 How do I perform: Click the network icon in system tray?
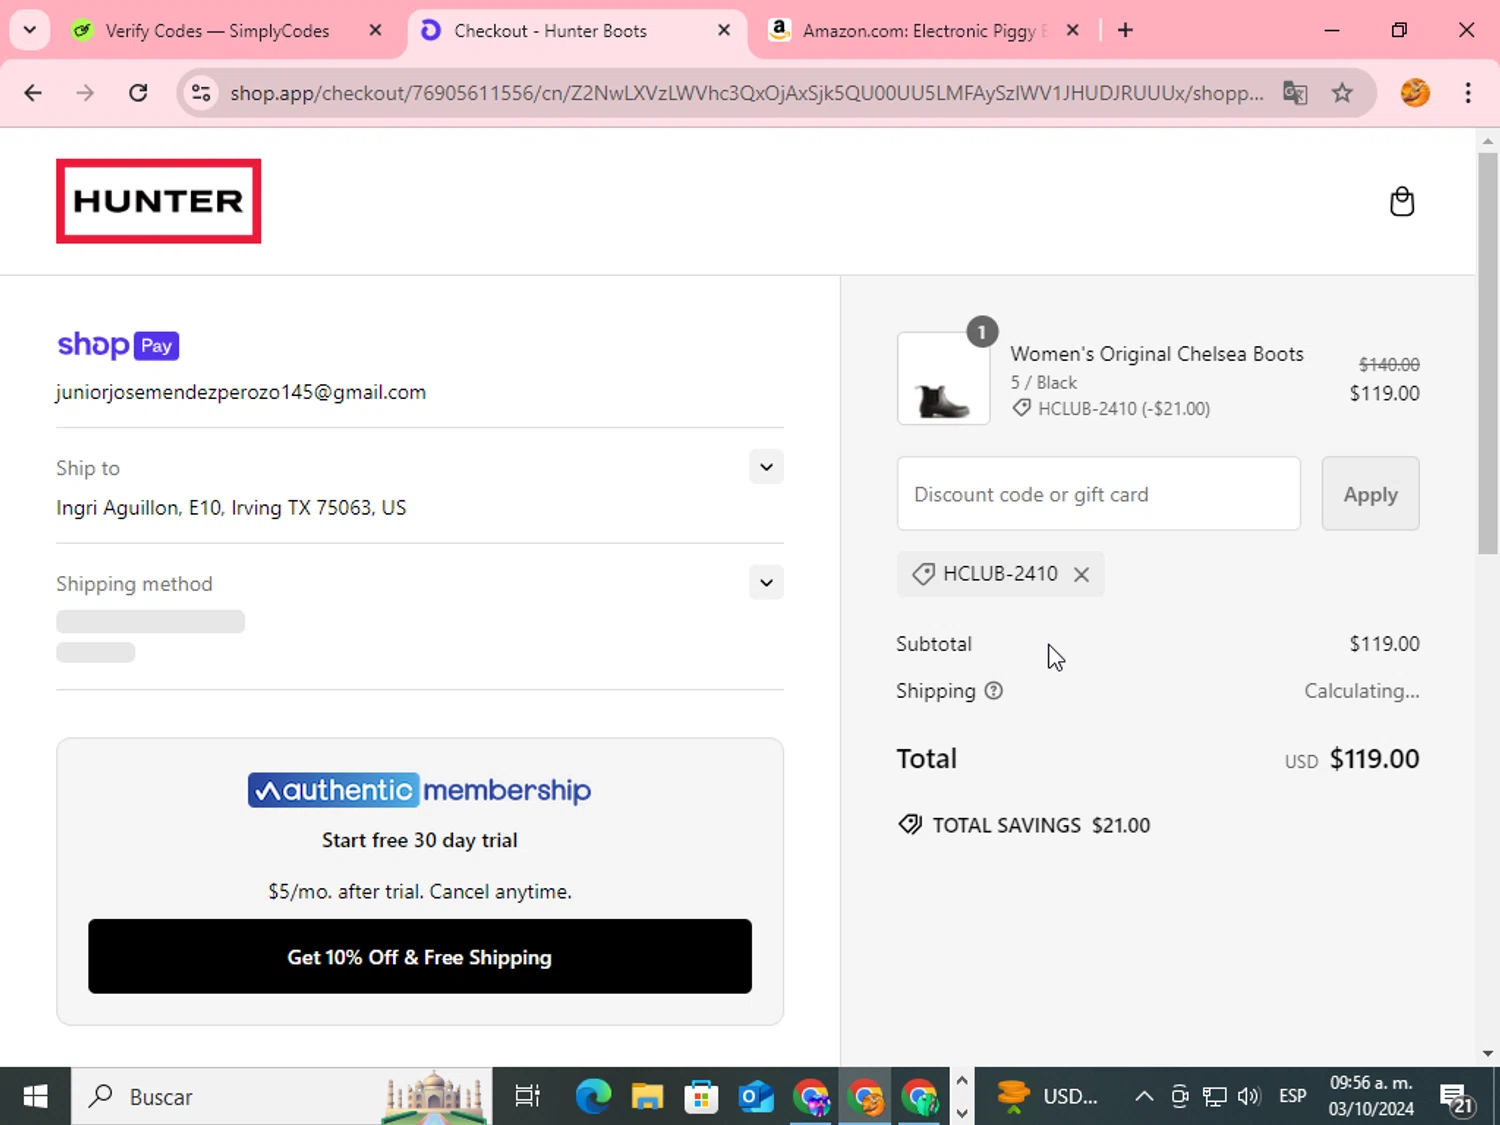click(x=1214, y=1096)
